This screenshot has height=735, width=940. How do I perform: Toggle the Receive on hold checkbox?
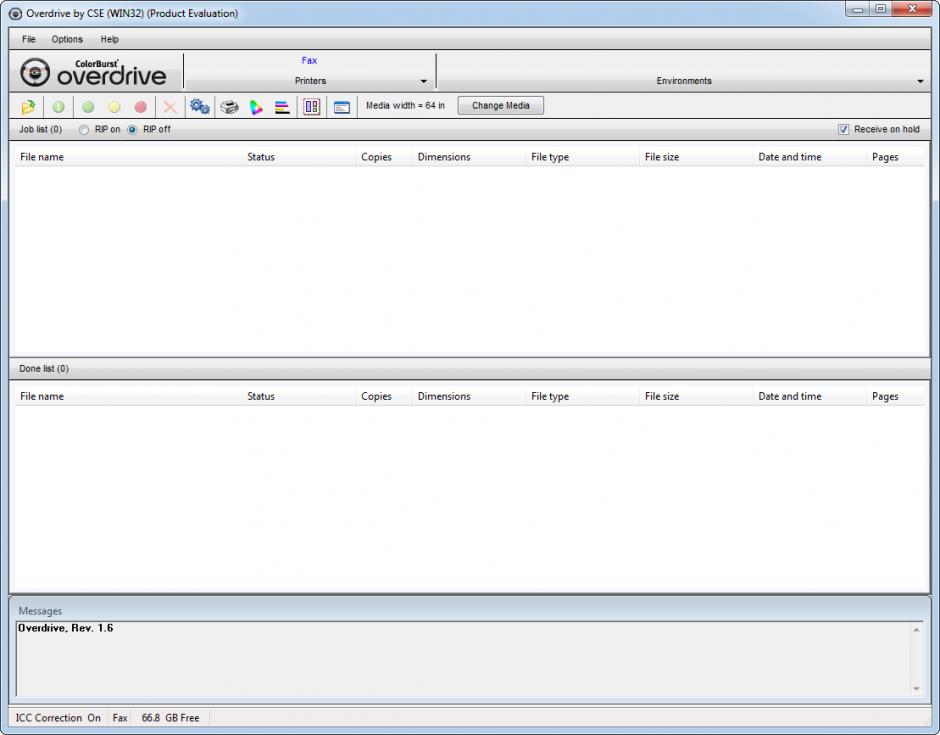[843, 129]
